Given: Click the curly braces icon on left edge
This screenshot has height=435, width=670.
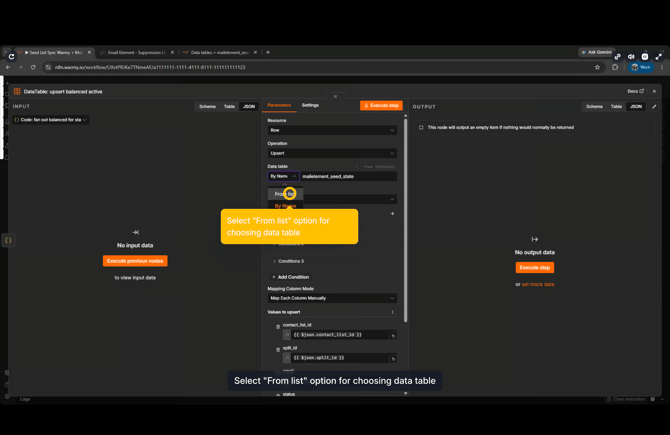Looking at the screenshot, I should (8, 240).
